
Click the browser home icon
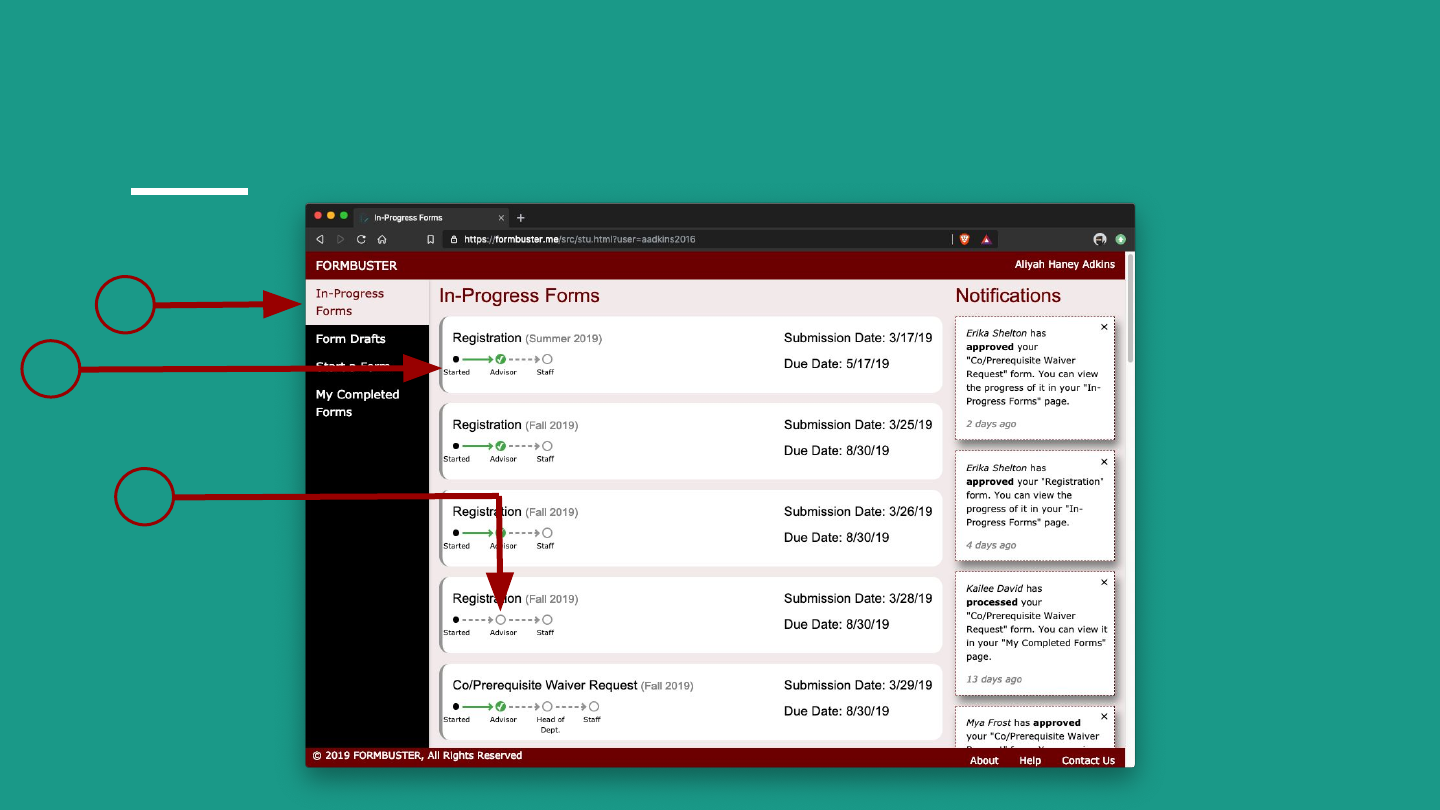(x=382, y=240)
